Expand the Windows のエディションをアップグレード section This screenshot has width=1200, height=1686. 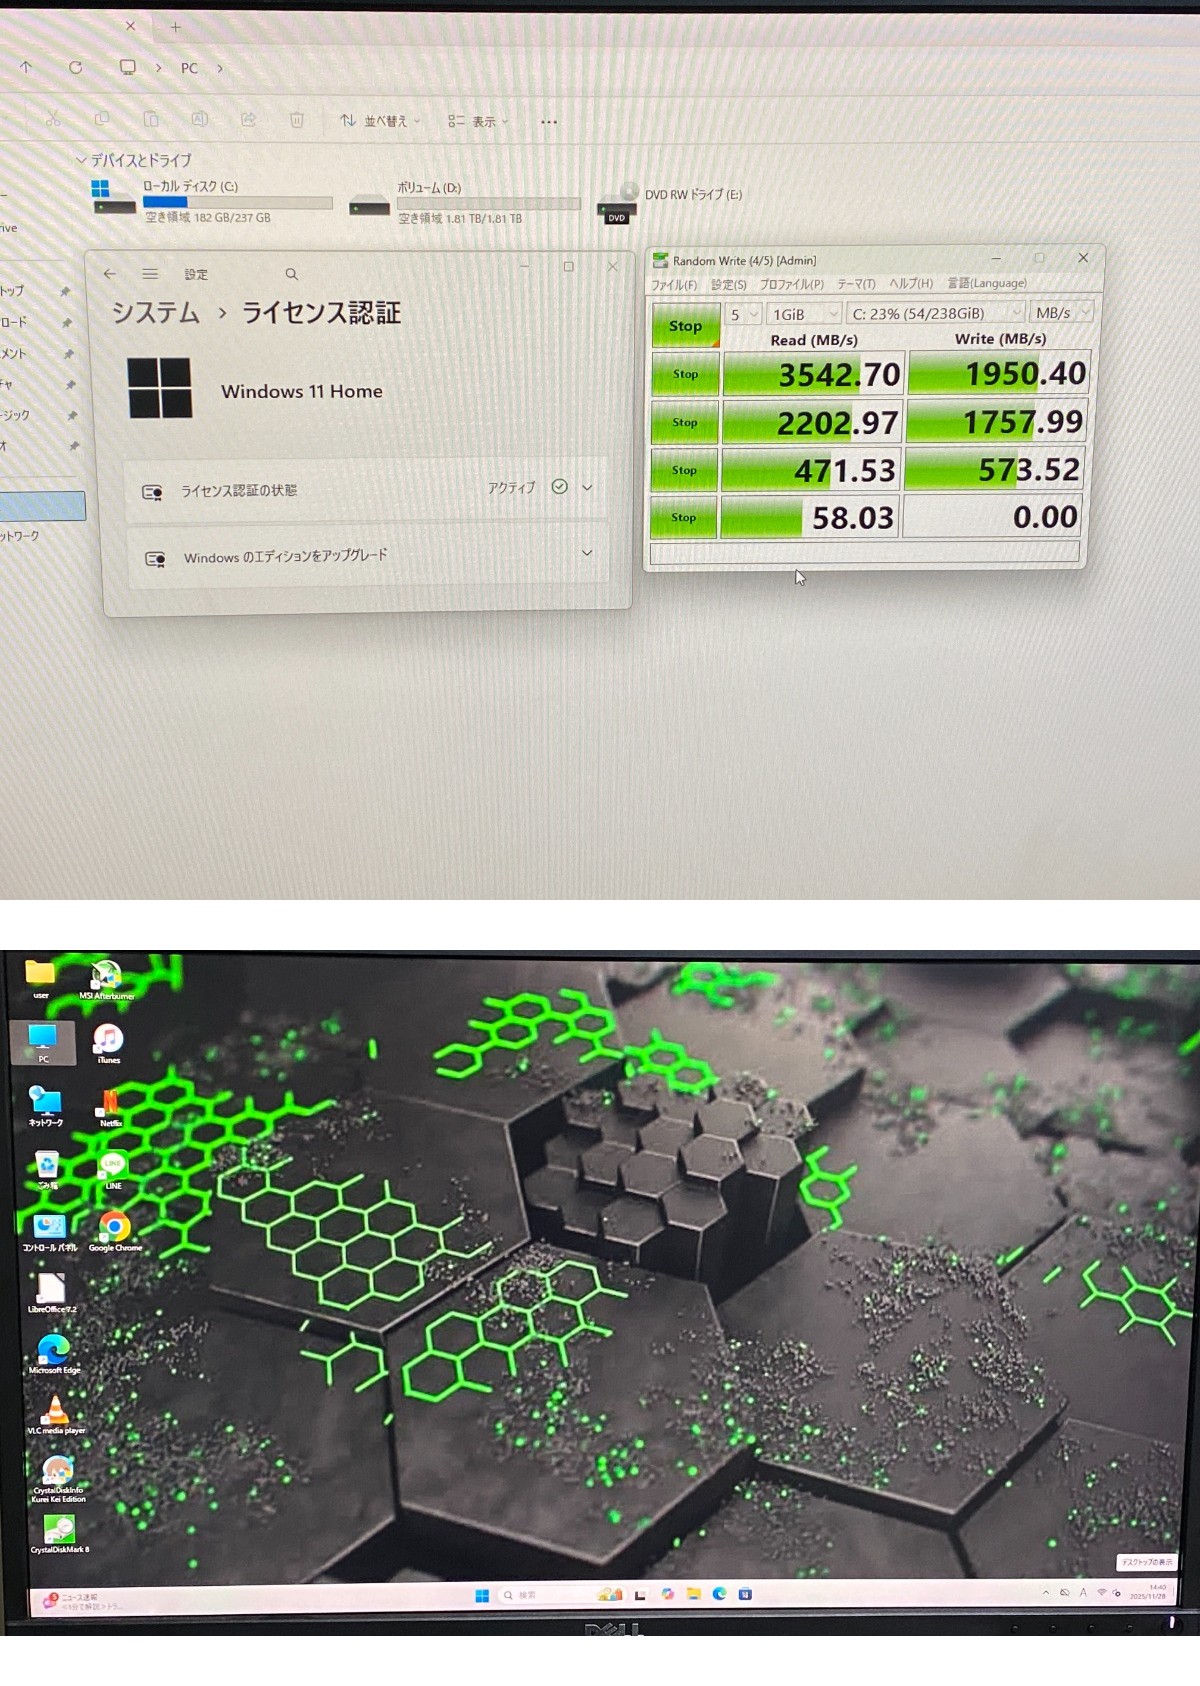(x=587, y=553)
